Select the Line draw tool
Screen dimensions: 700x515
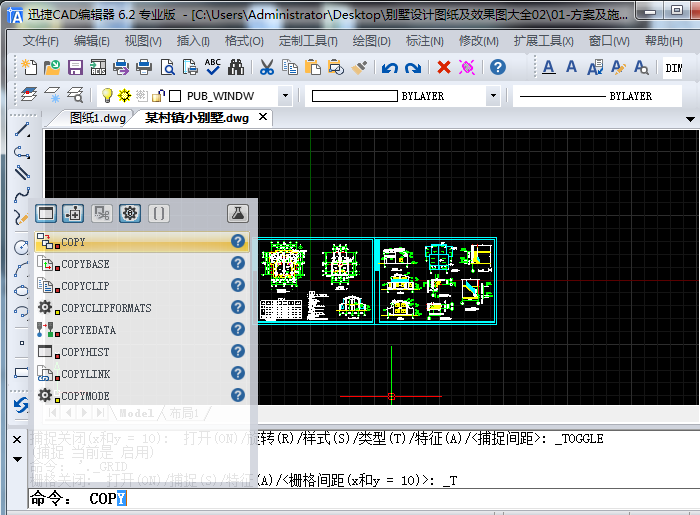click(22, 129)
